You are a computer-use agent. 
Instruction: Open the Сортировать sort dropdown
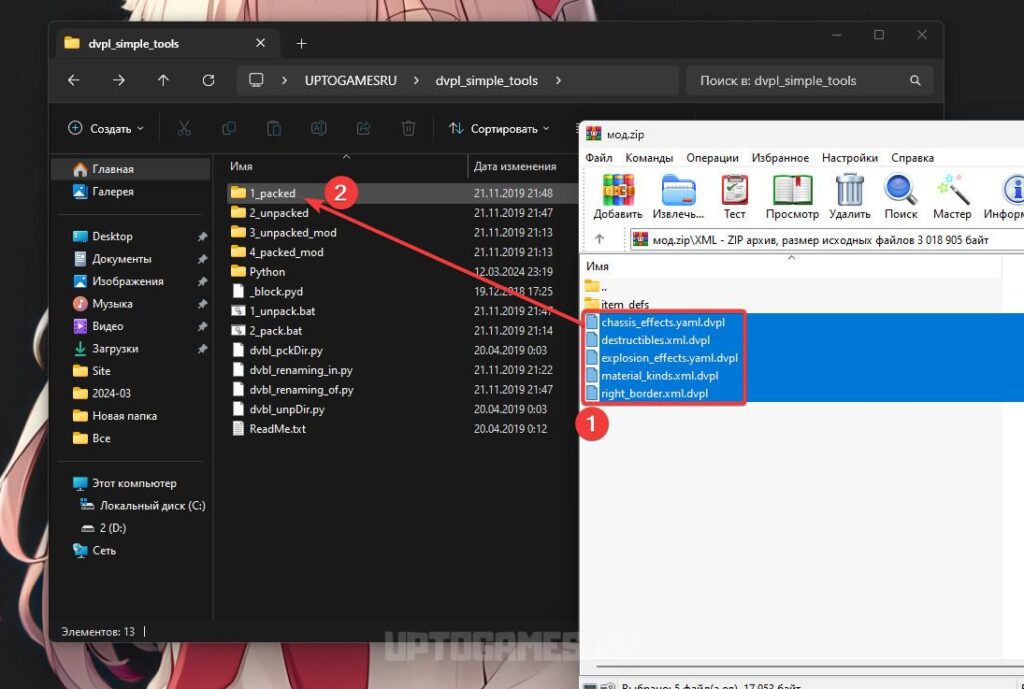tap(500, 129)
